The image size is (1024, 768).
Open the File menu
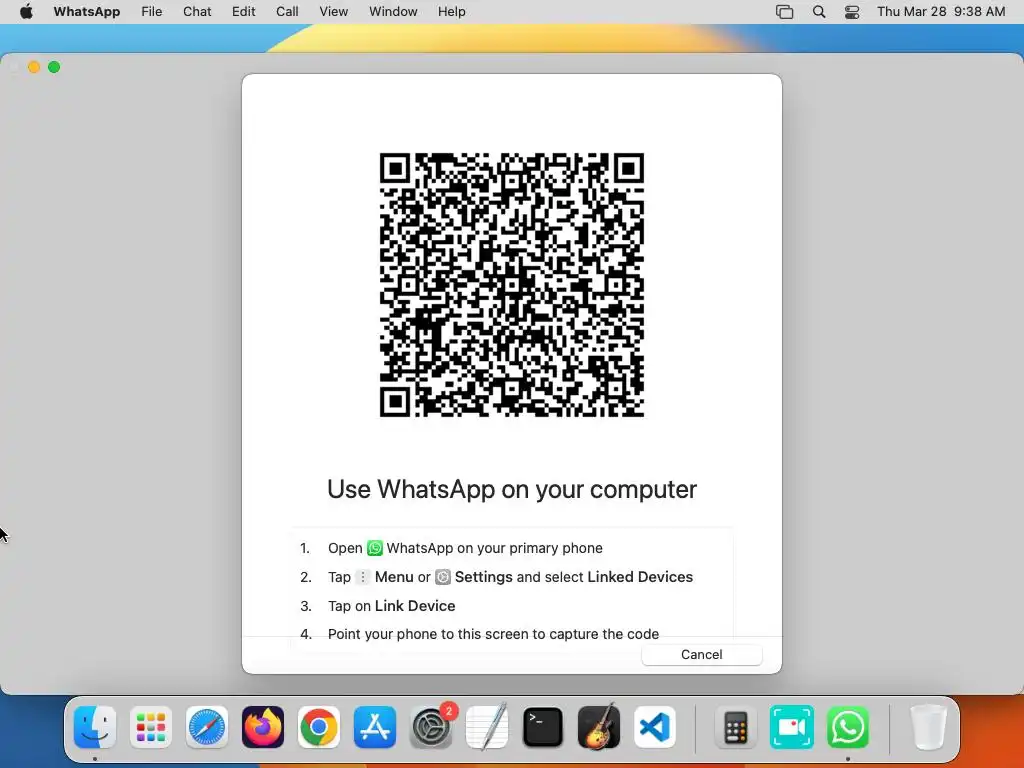click(x=152, y=12)
